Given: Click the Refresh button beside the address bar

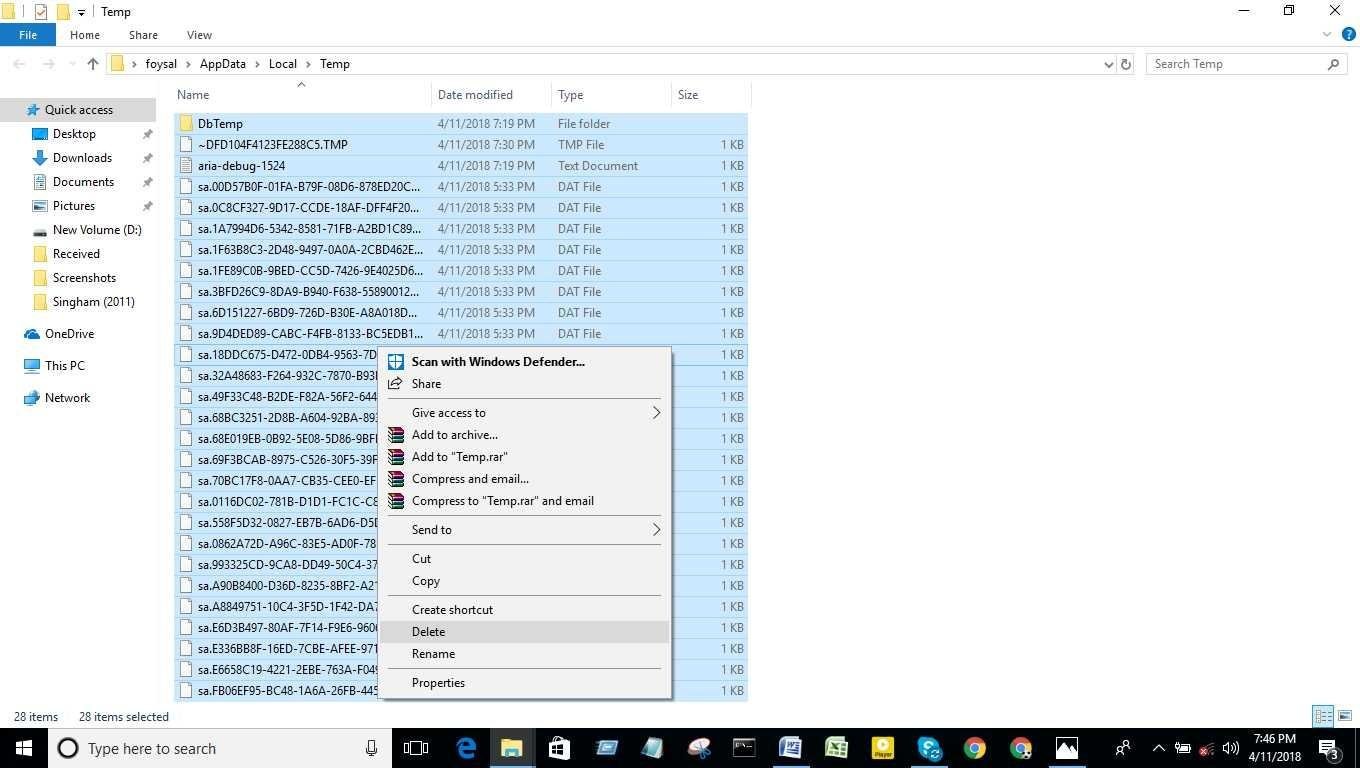Looking at the screenshot, I should 1126,64.
